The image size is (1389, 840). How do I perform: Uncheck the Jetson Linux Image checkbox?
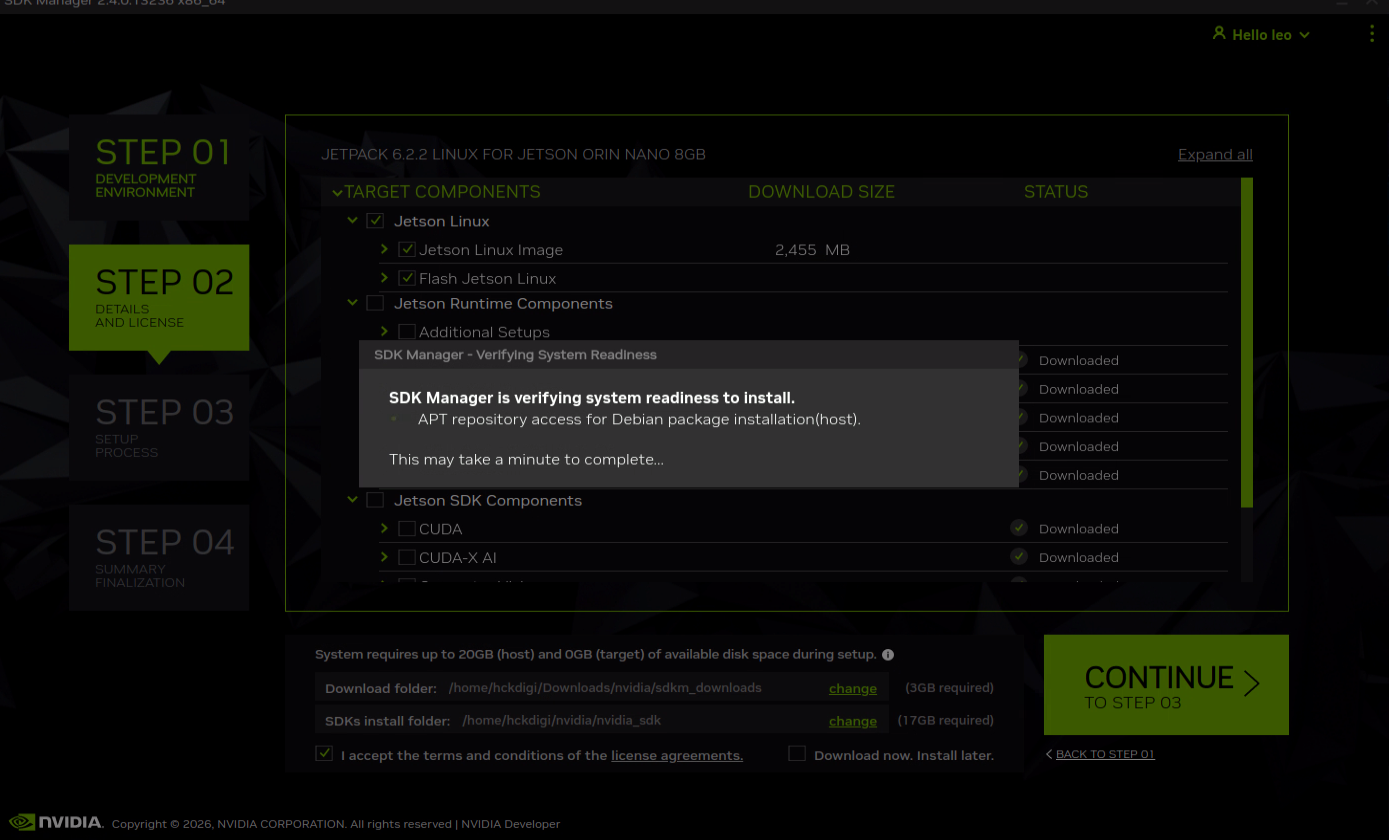(407, 250)
